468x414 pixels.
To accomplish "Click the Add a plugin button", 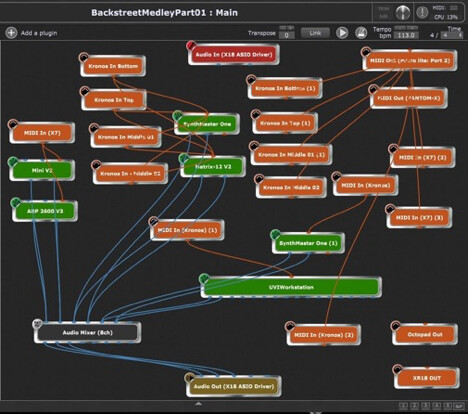I will pos(31,33).
